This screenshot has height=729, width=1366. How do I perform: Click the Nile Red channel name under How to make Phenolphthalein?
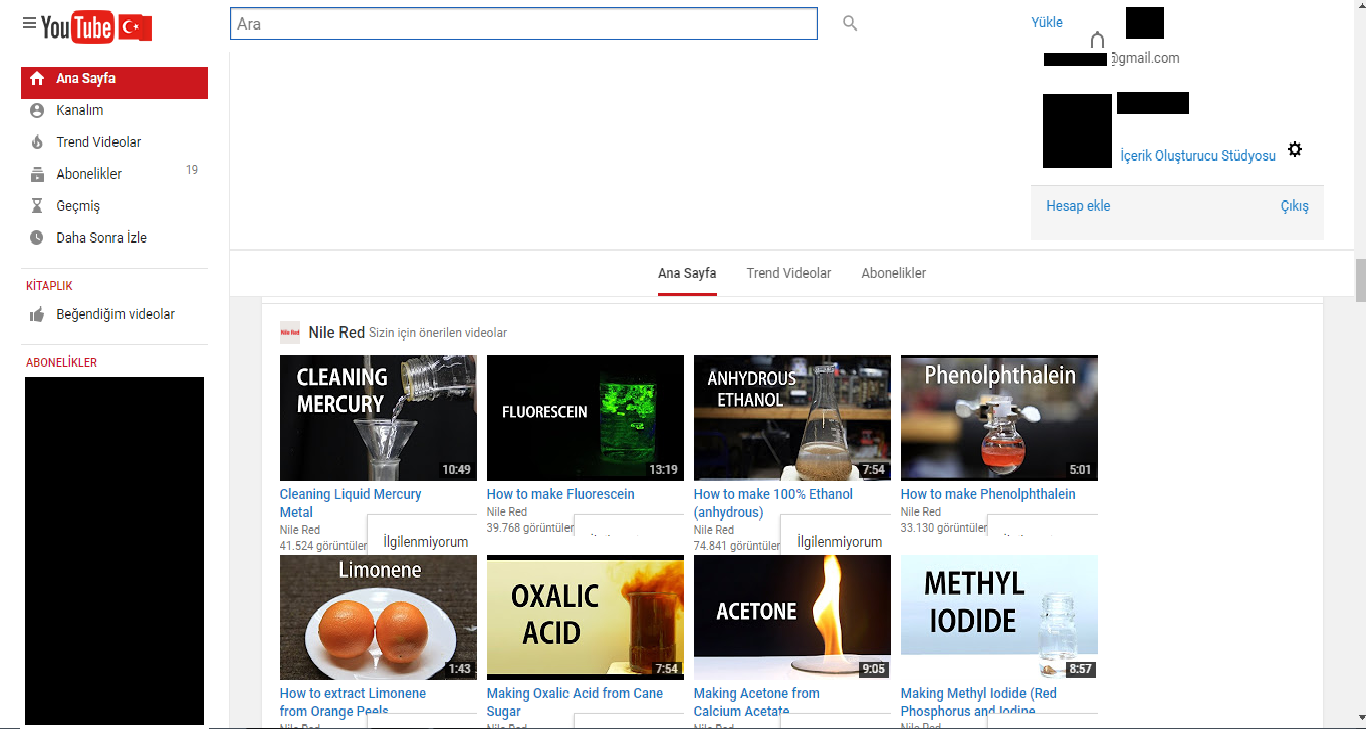point(921,512)
